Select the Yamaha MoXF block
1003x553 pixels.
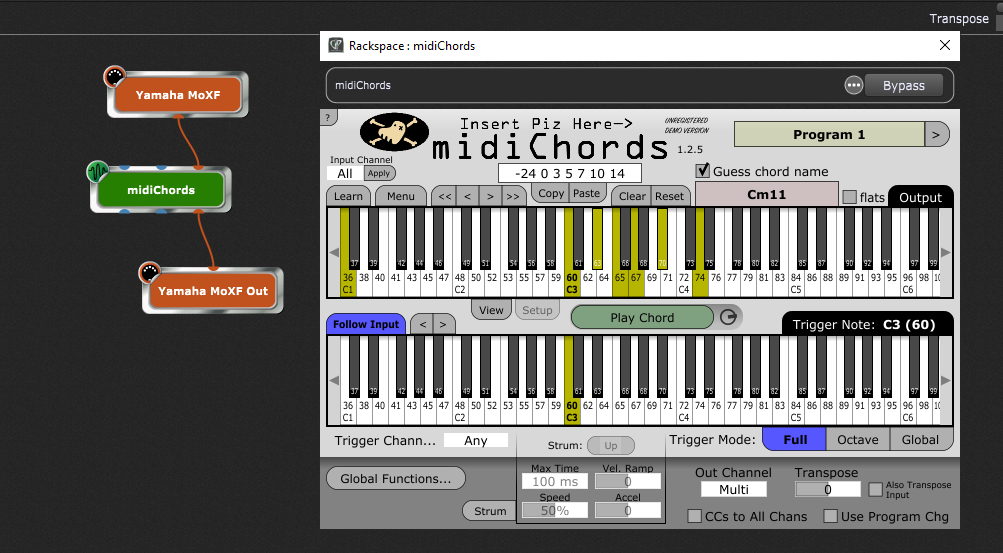(x=178, y=95)
